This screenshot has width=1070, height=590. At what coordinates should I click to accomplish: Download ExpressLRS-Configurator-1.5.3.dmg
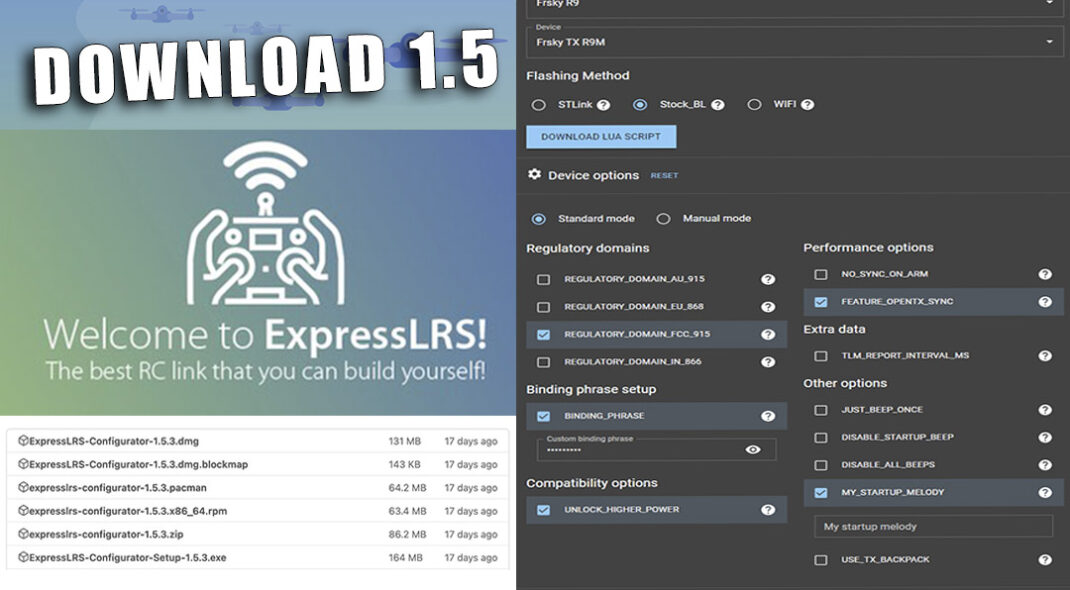(x=114, y=441)
